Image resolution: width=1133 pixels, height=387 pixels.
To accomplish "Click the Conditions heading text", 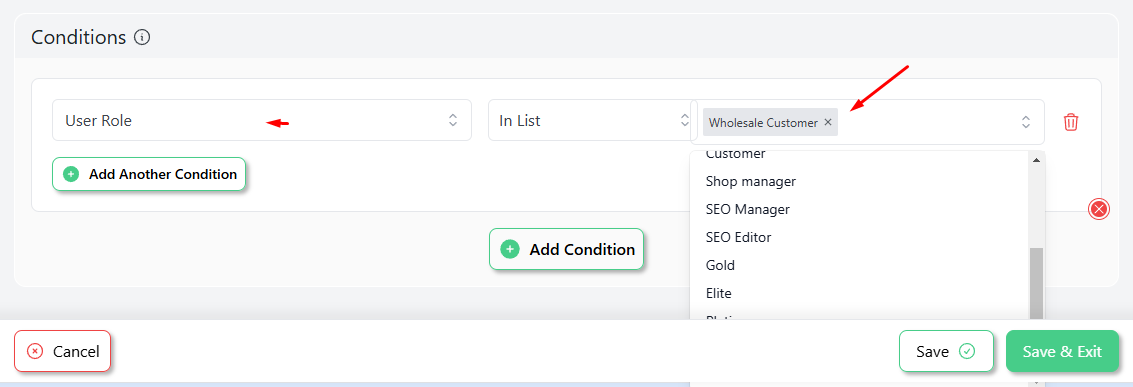I will point(79,37).
